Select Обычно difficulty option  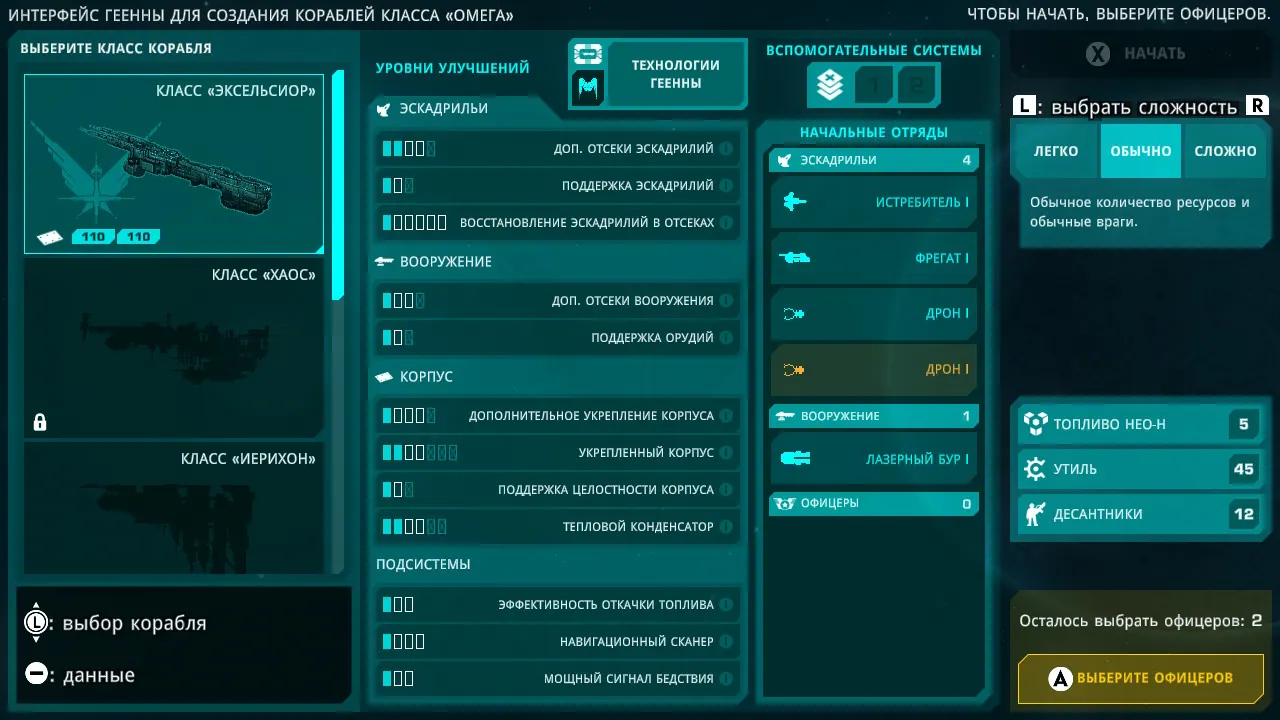(1141, 151)
